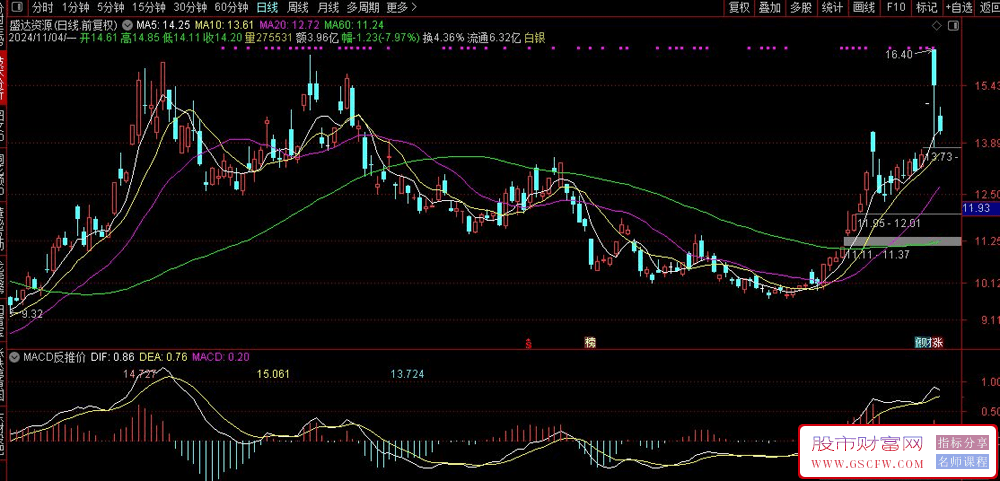Add stock with +自选 button
Viewport: 1000px width, 481px height.
[959, 8]
